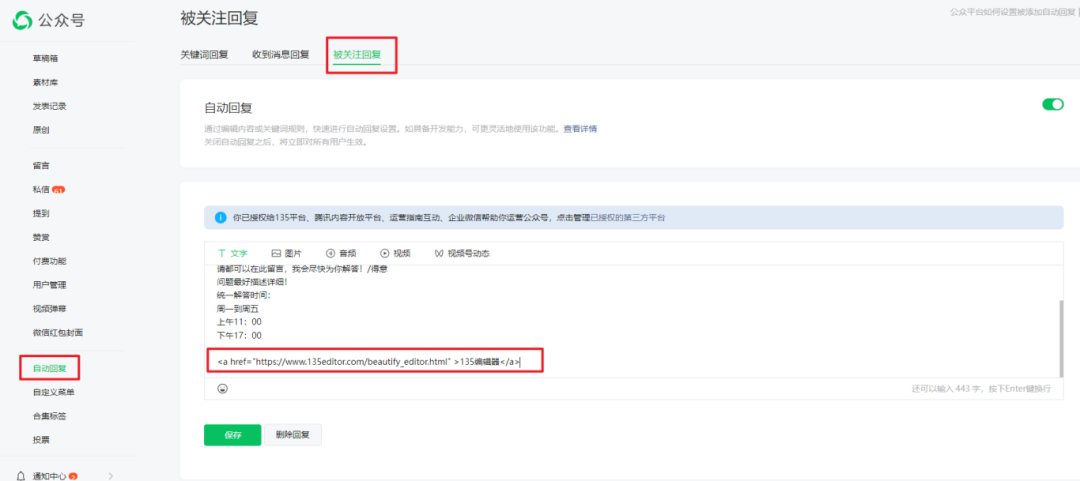Click the bell icon beside 通知中心
The width and height of the screenshot is (1080, 481).
[x=22, y=475]
